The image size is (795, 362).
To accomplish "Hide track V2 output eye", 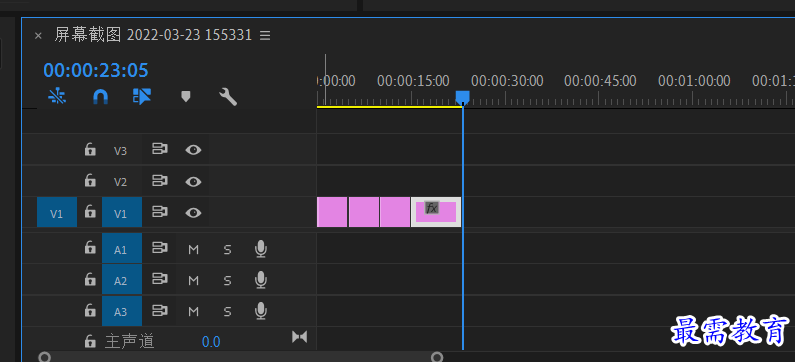I will [x=193, y=182].
